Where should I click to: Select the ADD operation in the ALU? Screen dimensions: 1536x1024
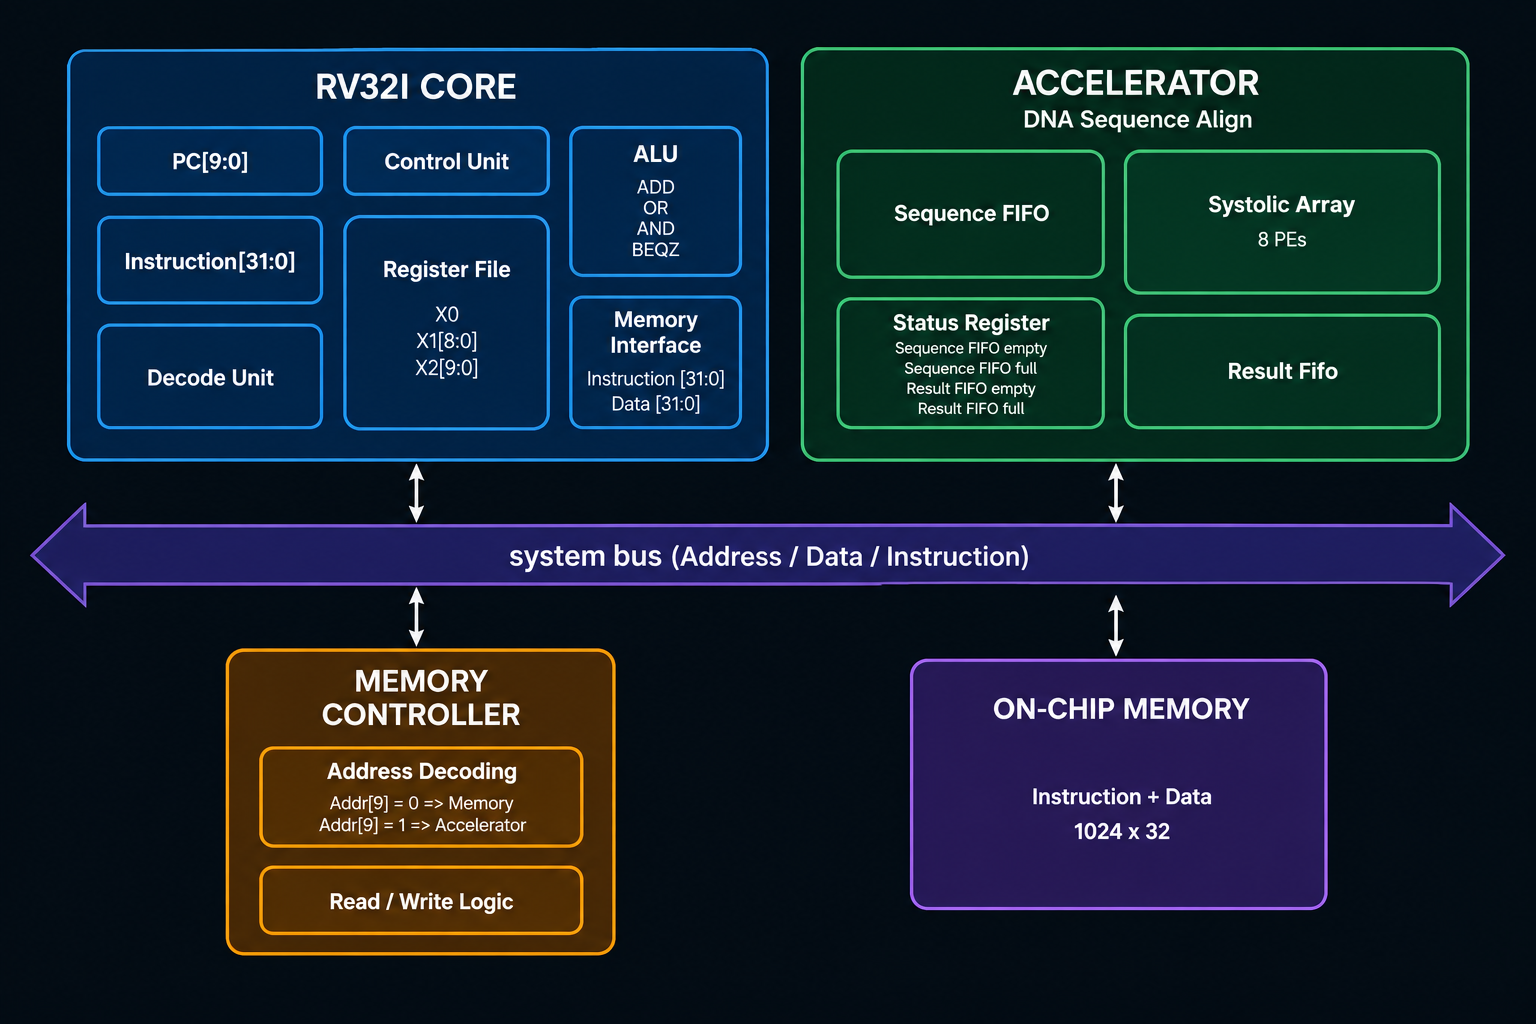tap(656, 187)
